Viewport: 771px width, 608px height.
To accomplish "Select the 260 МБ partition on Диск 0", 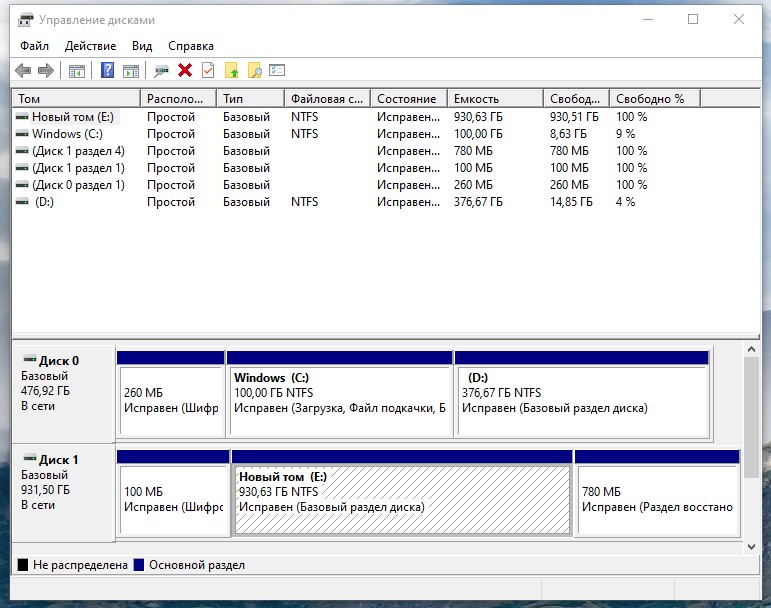I will coord(171,393).
